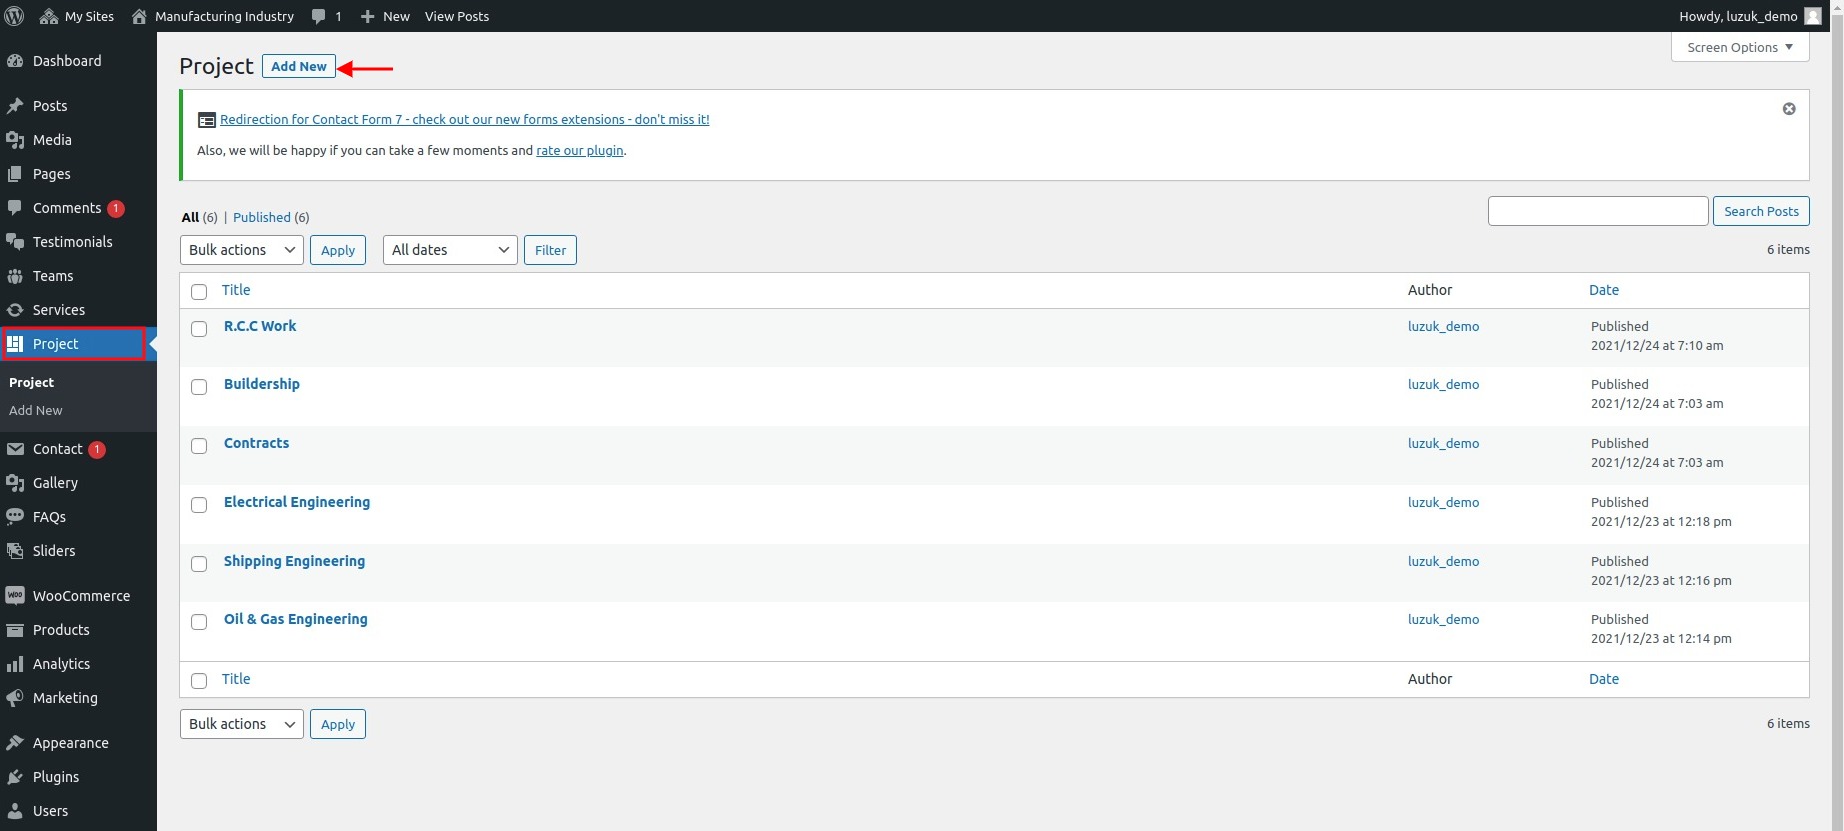Expand the Screen Options panel

coord(1740,47)
